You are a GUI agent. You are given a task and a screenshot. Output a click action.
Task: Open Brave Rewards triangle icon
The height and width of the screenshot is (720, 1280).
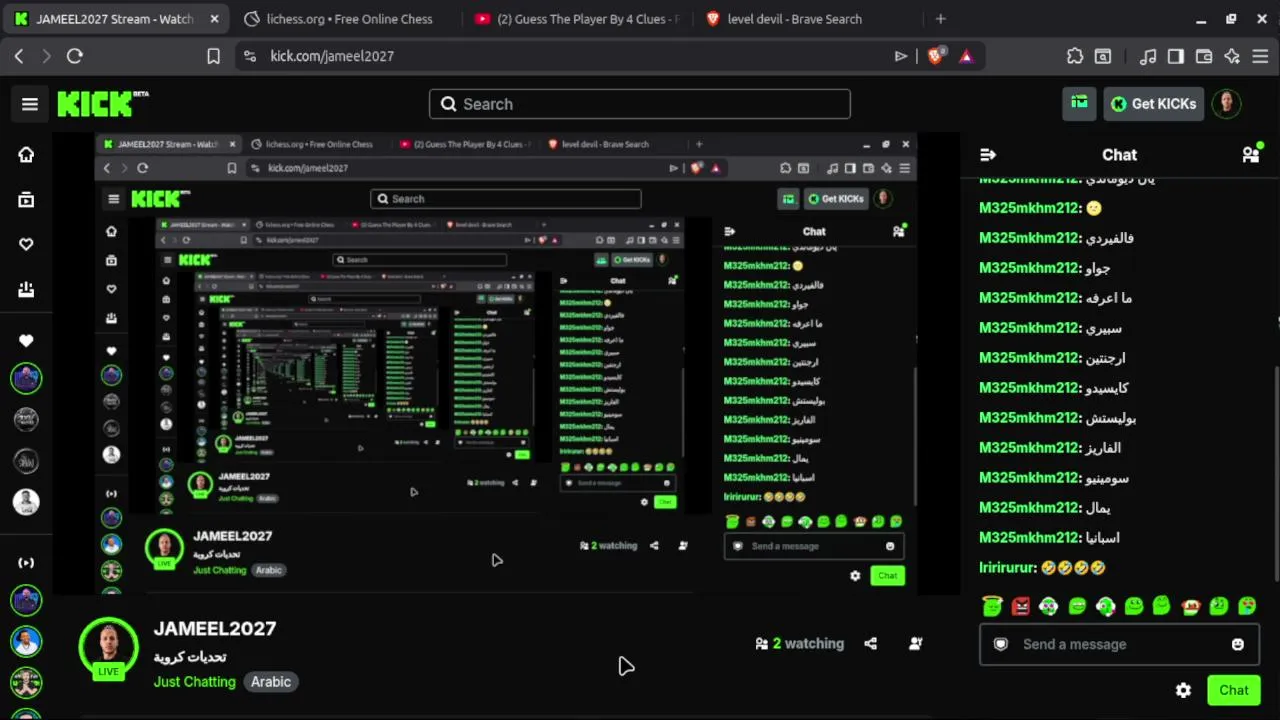[x=966, y=56]
